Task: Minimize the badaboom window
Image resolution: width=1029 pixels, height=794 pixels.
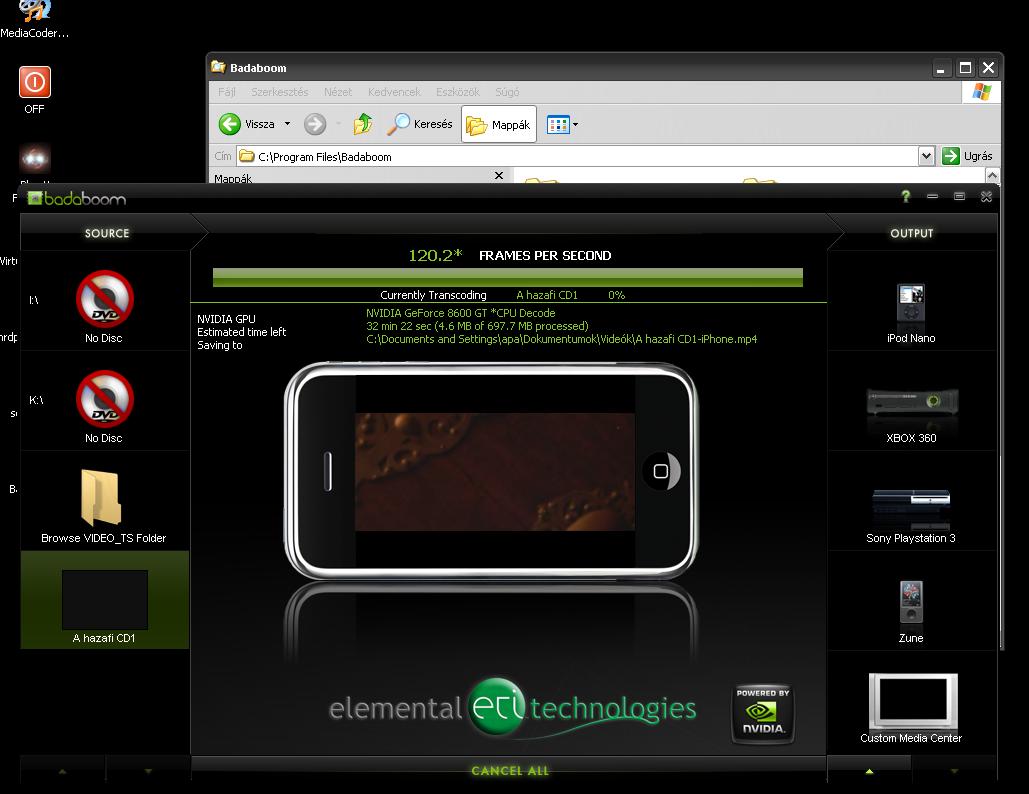Action: coord(932,196)
